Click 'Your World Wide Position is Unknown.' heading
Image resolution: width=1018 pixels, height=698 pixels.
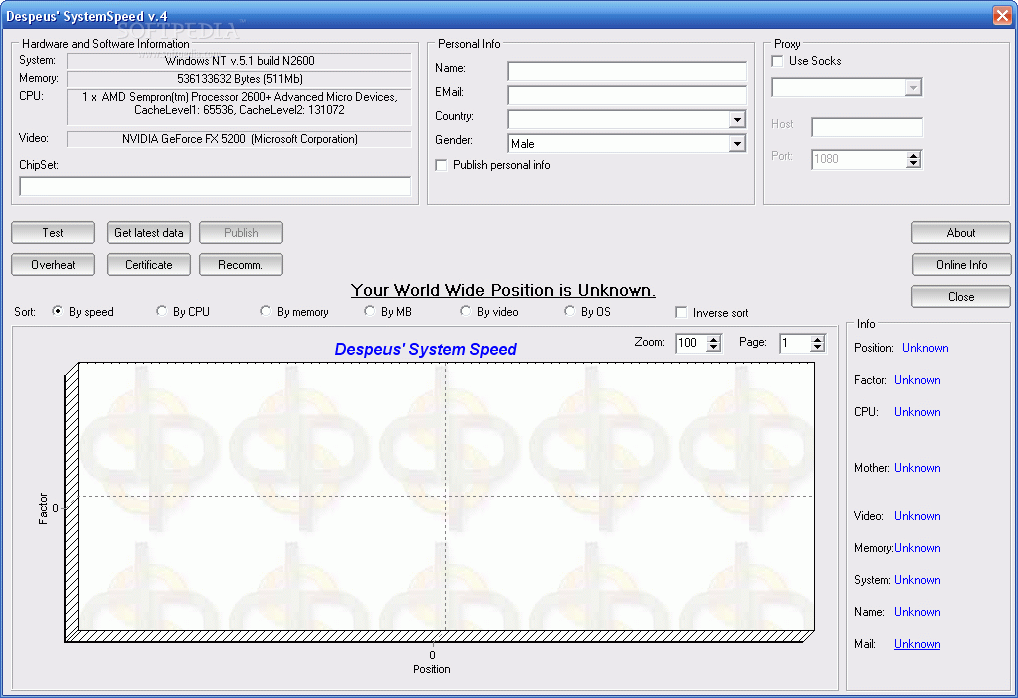tap(503, 290)
